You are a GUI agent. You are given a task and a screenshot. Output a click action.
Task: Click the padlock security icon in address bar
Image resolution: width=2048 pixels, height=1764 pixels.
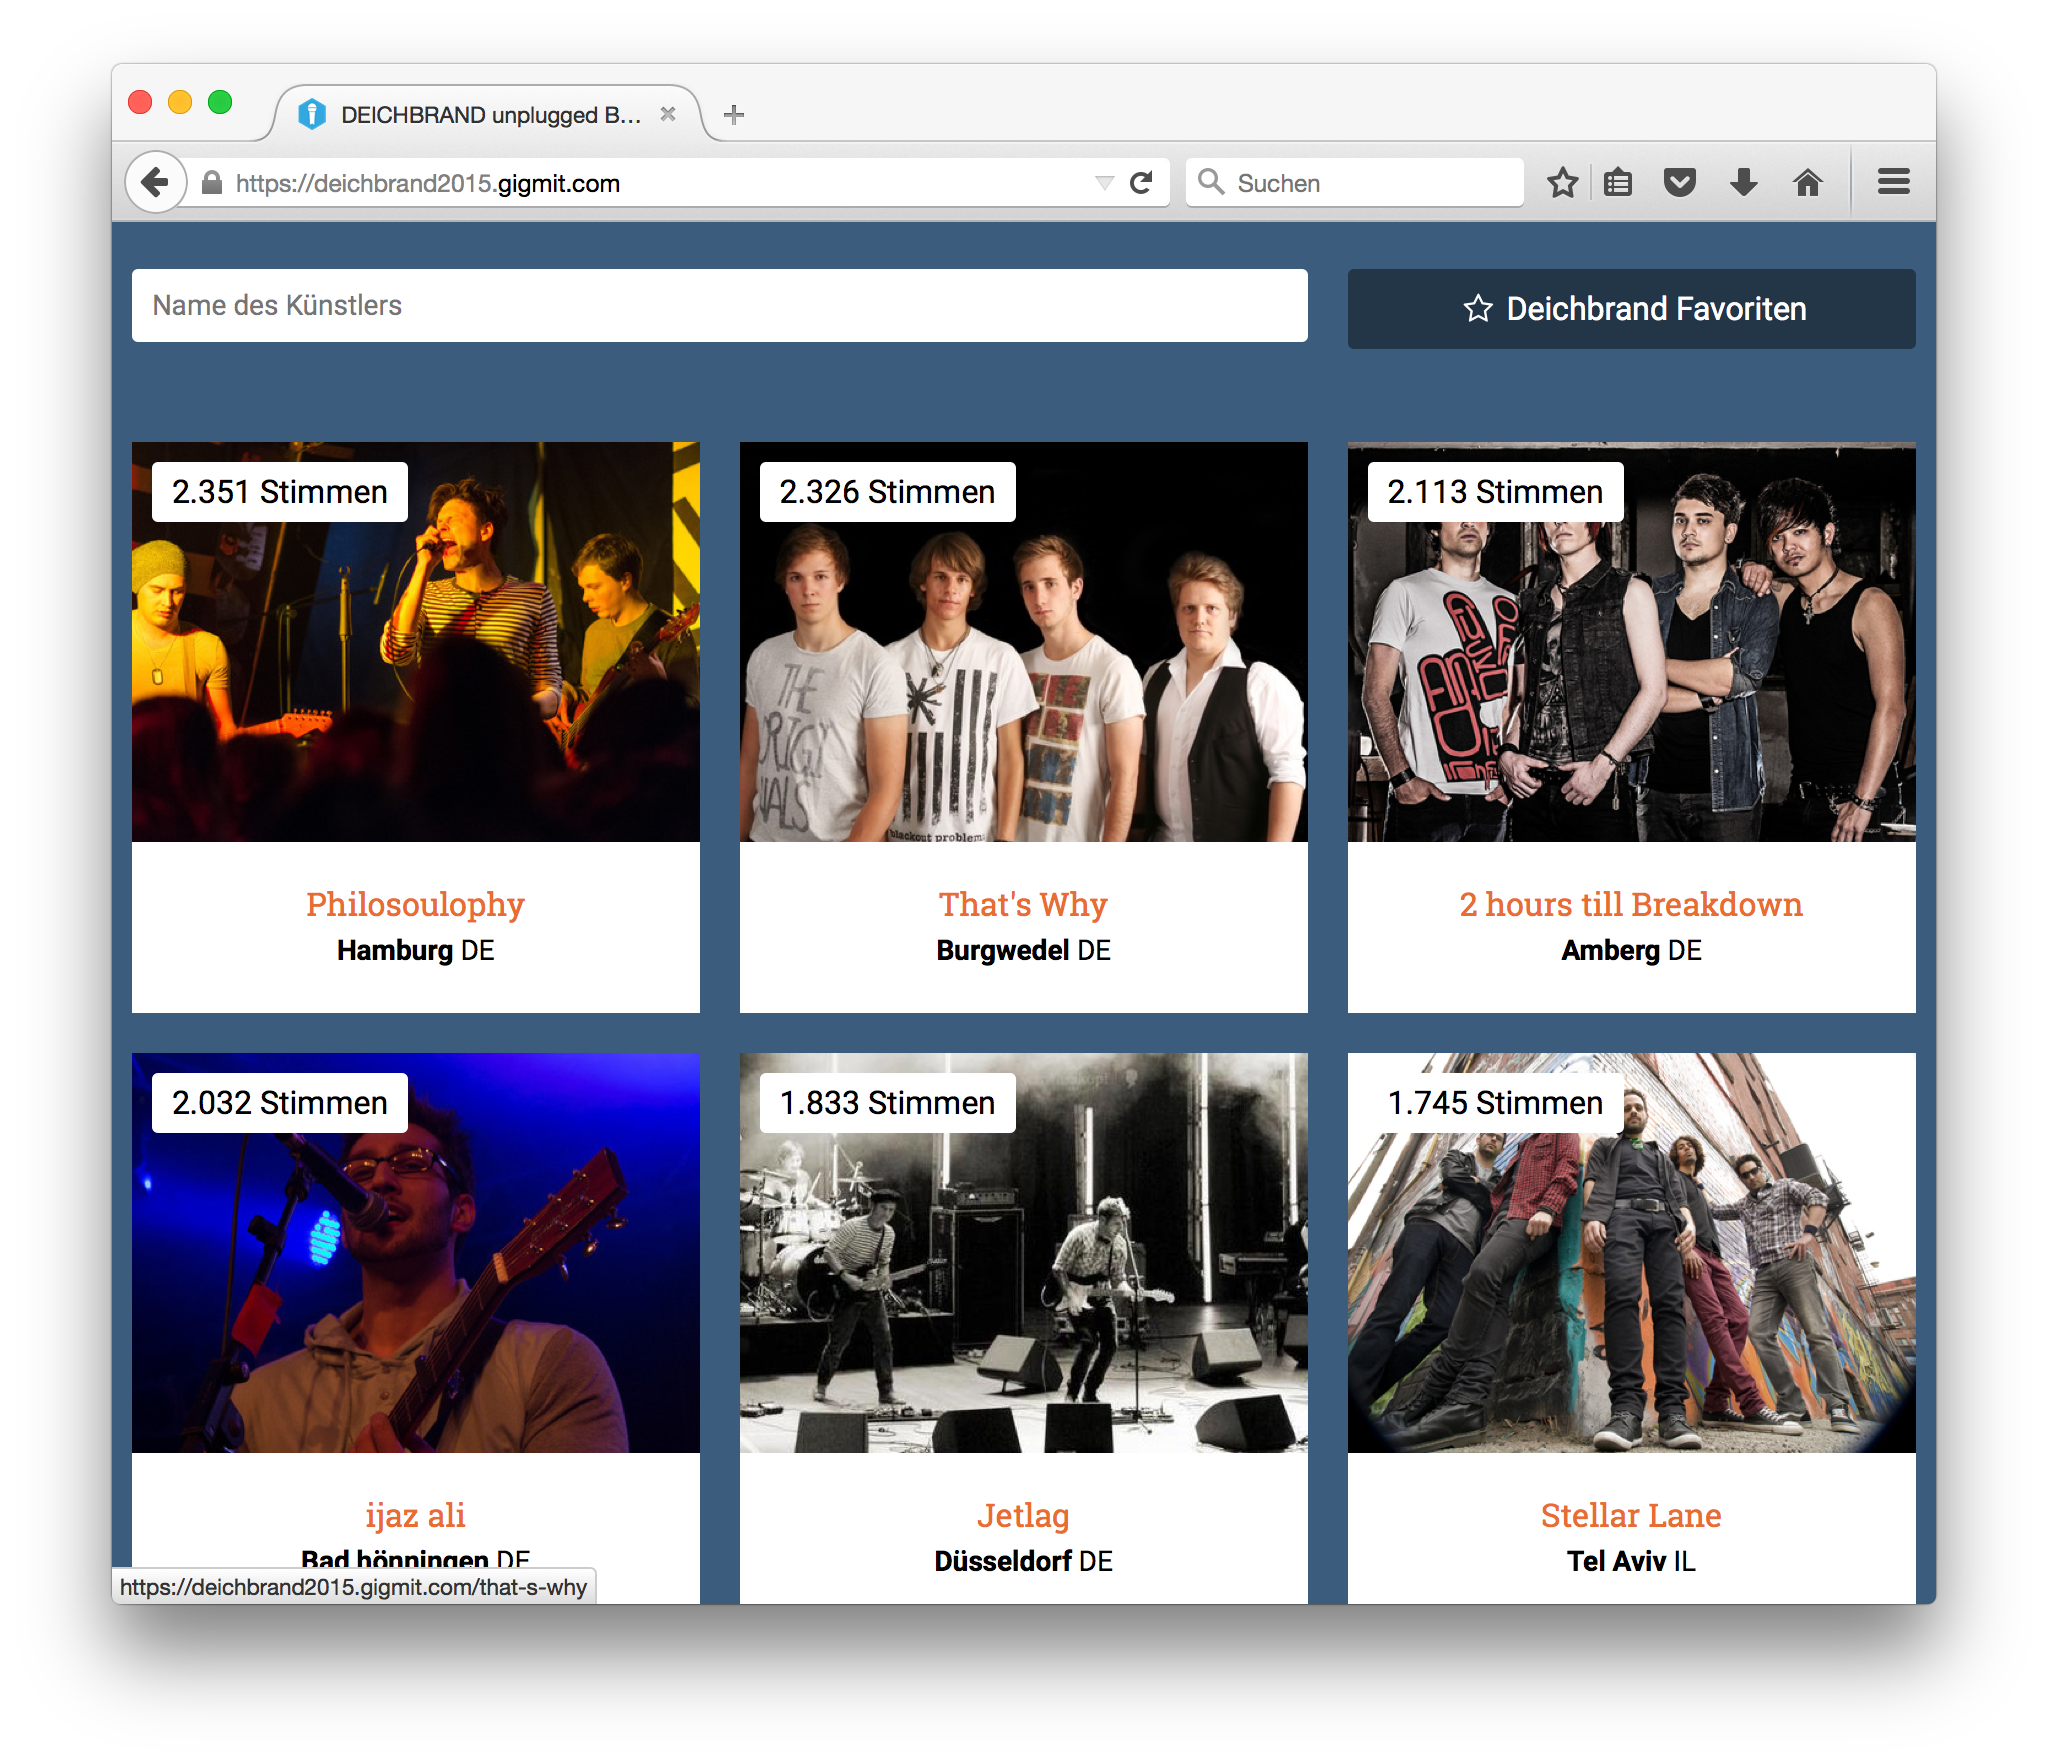[212, 183]
